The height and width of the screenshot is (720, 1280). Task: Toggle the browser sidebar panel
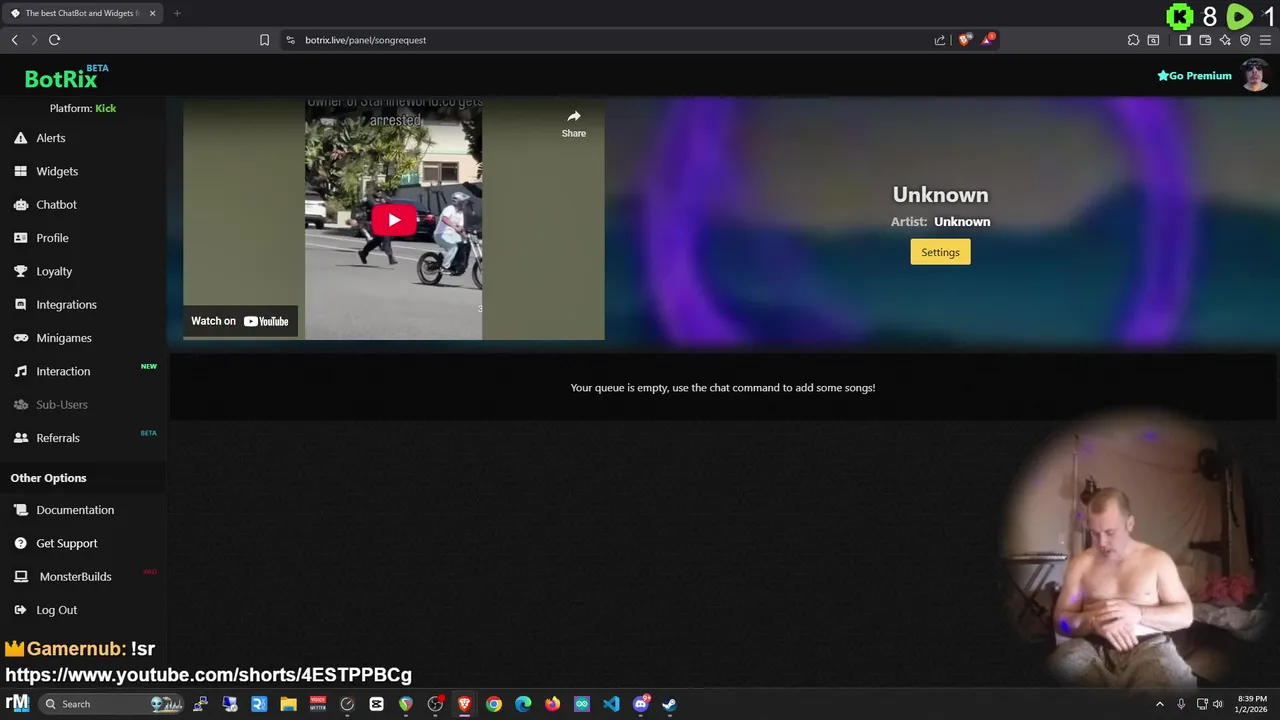tap(1184, 40)
